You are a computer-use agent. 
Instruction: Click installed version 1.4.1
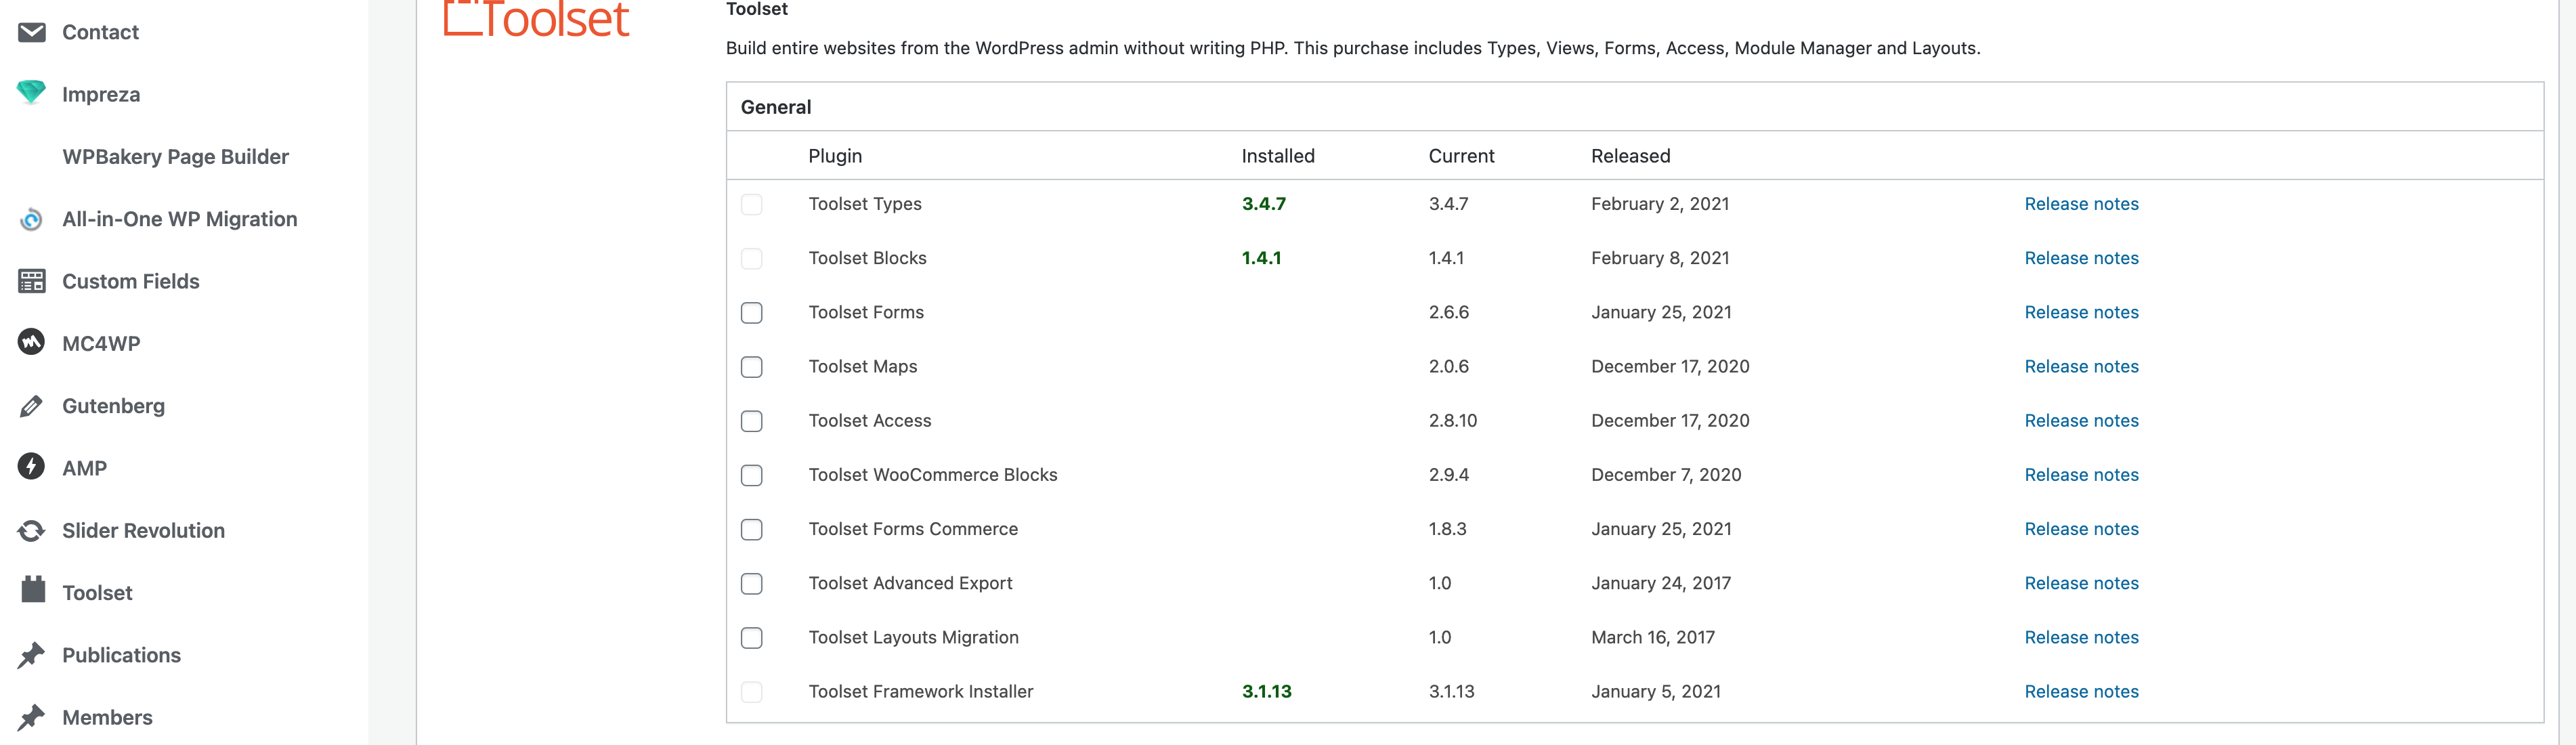click(x=1261, y=258)
